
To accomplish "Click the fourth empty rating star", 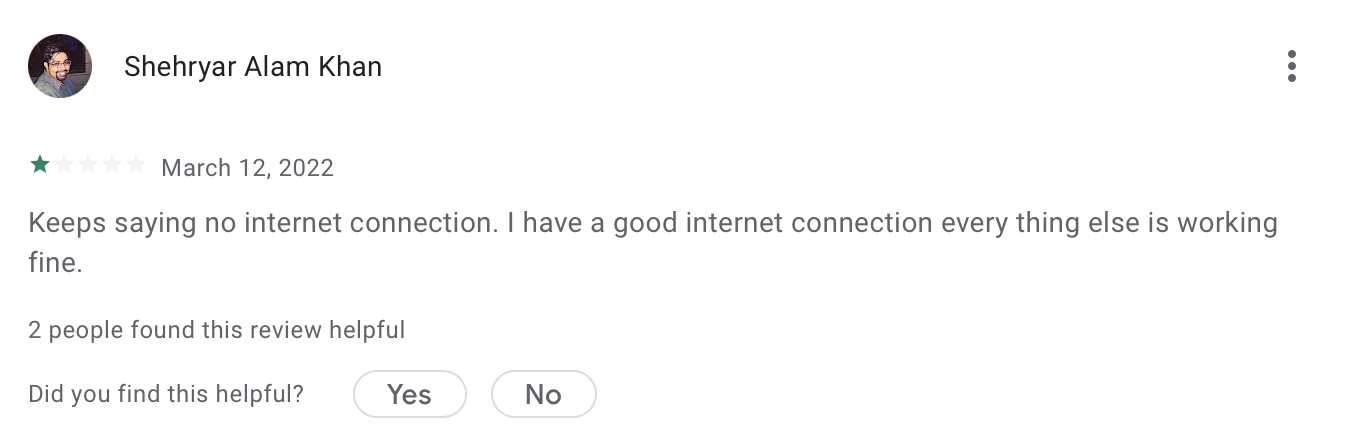I will 112,165.
